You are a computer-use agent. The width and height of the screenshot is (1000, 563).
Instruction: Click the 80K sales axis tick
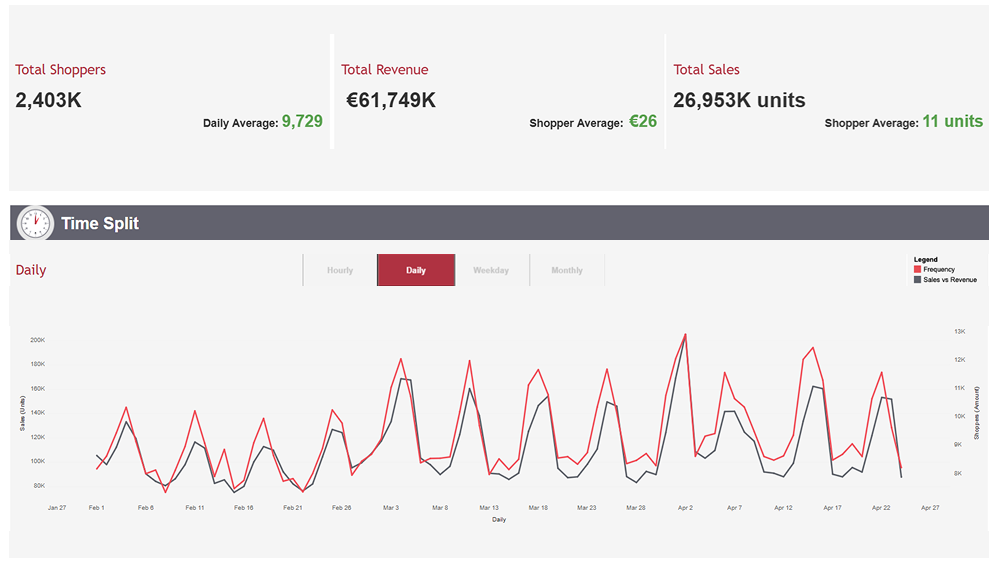click(x=39, y=486)
